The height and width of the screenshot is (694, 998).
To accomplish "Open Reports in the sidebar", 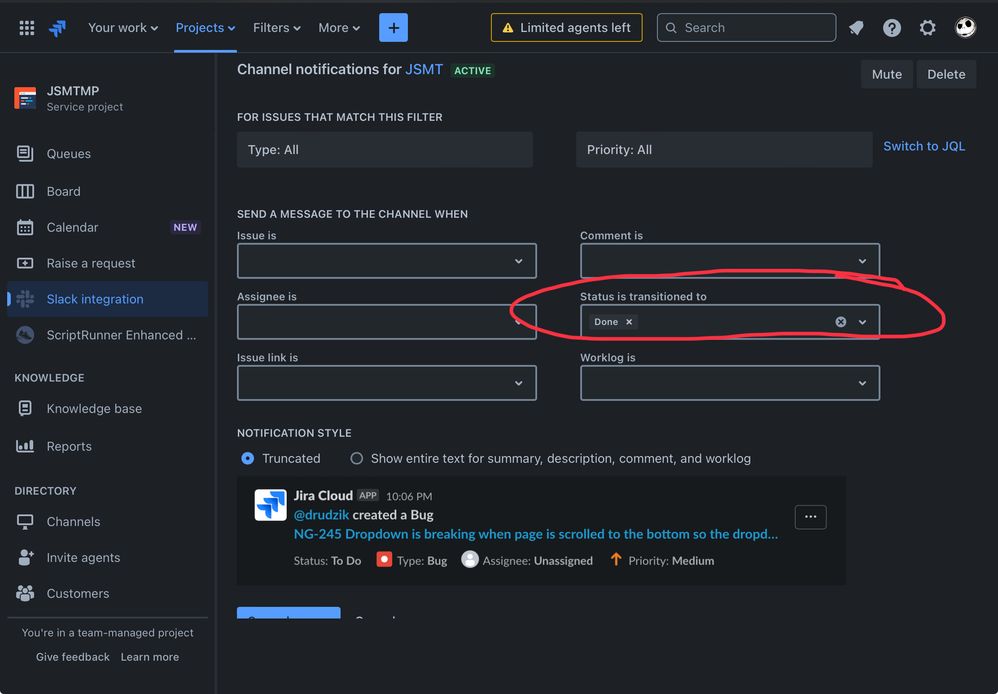I will 107,446.
